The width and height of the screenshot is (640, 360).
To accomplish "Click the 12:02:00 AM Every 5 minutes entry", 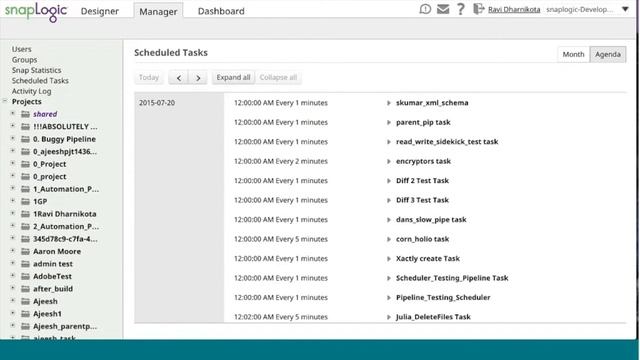I will (281, 317).
